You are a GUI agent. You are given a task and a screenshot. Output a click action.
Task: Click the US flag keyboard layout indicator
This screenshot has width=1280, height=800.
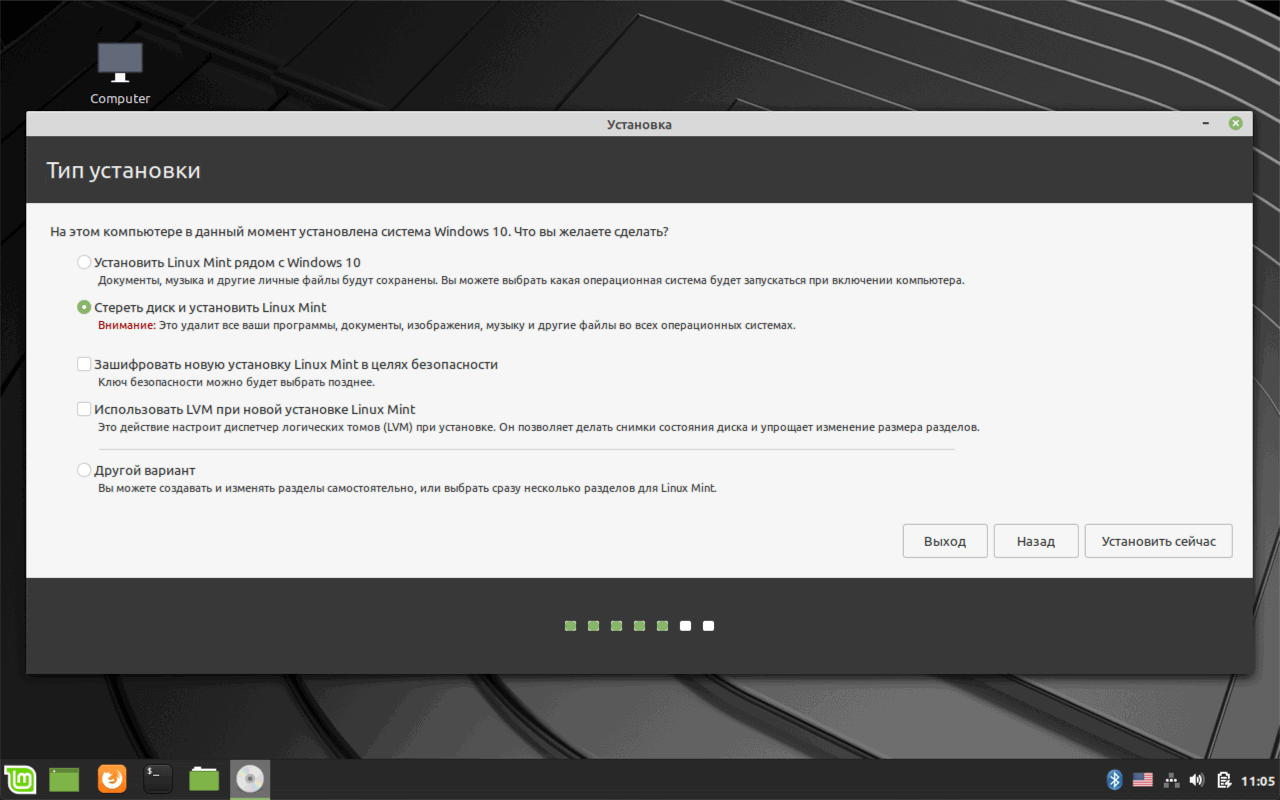tap(1143, 780)
